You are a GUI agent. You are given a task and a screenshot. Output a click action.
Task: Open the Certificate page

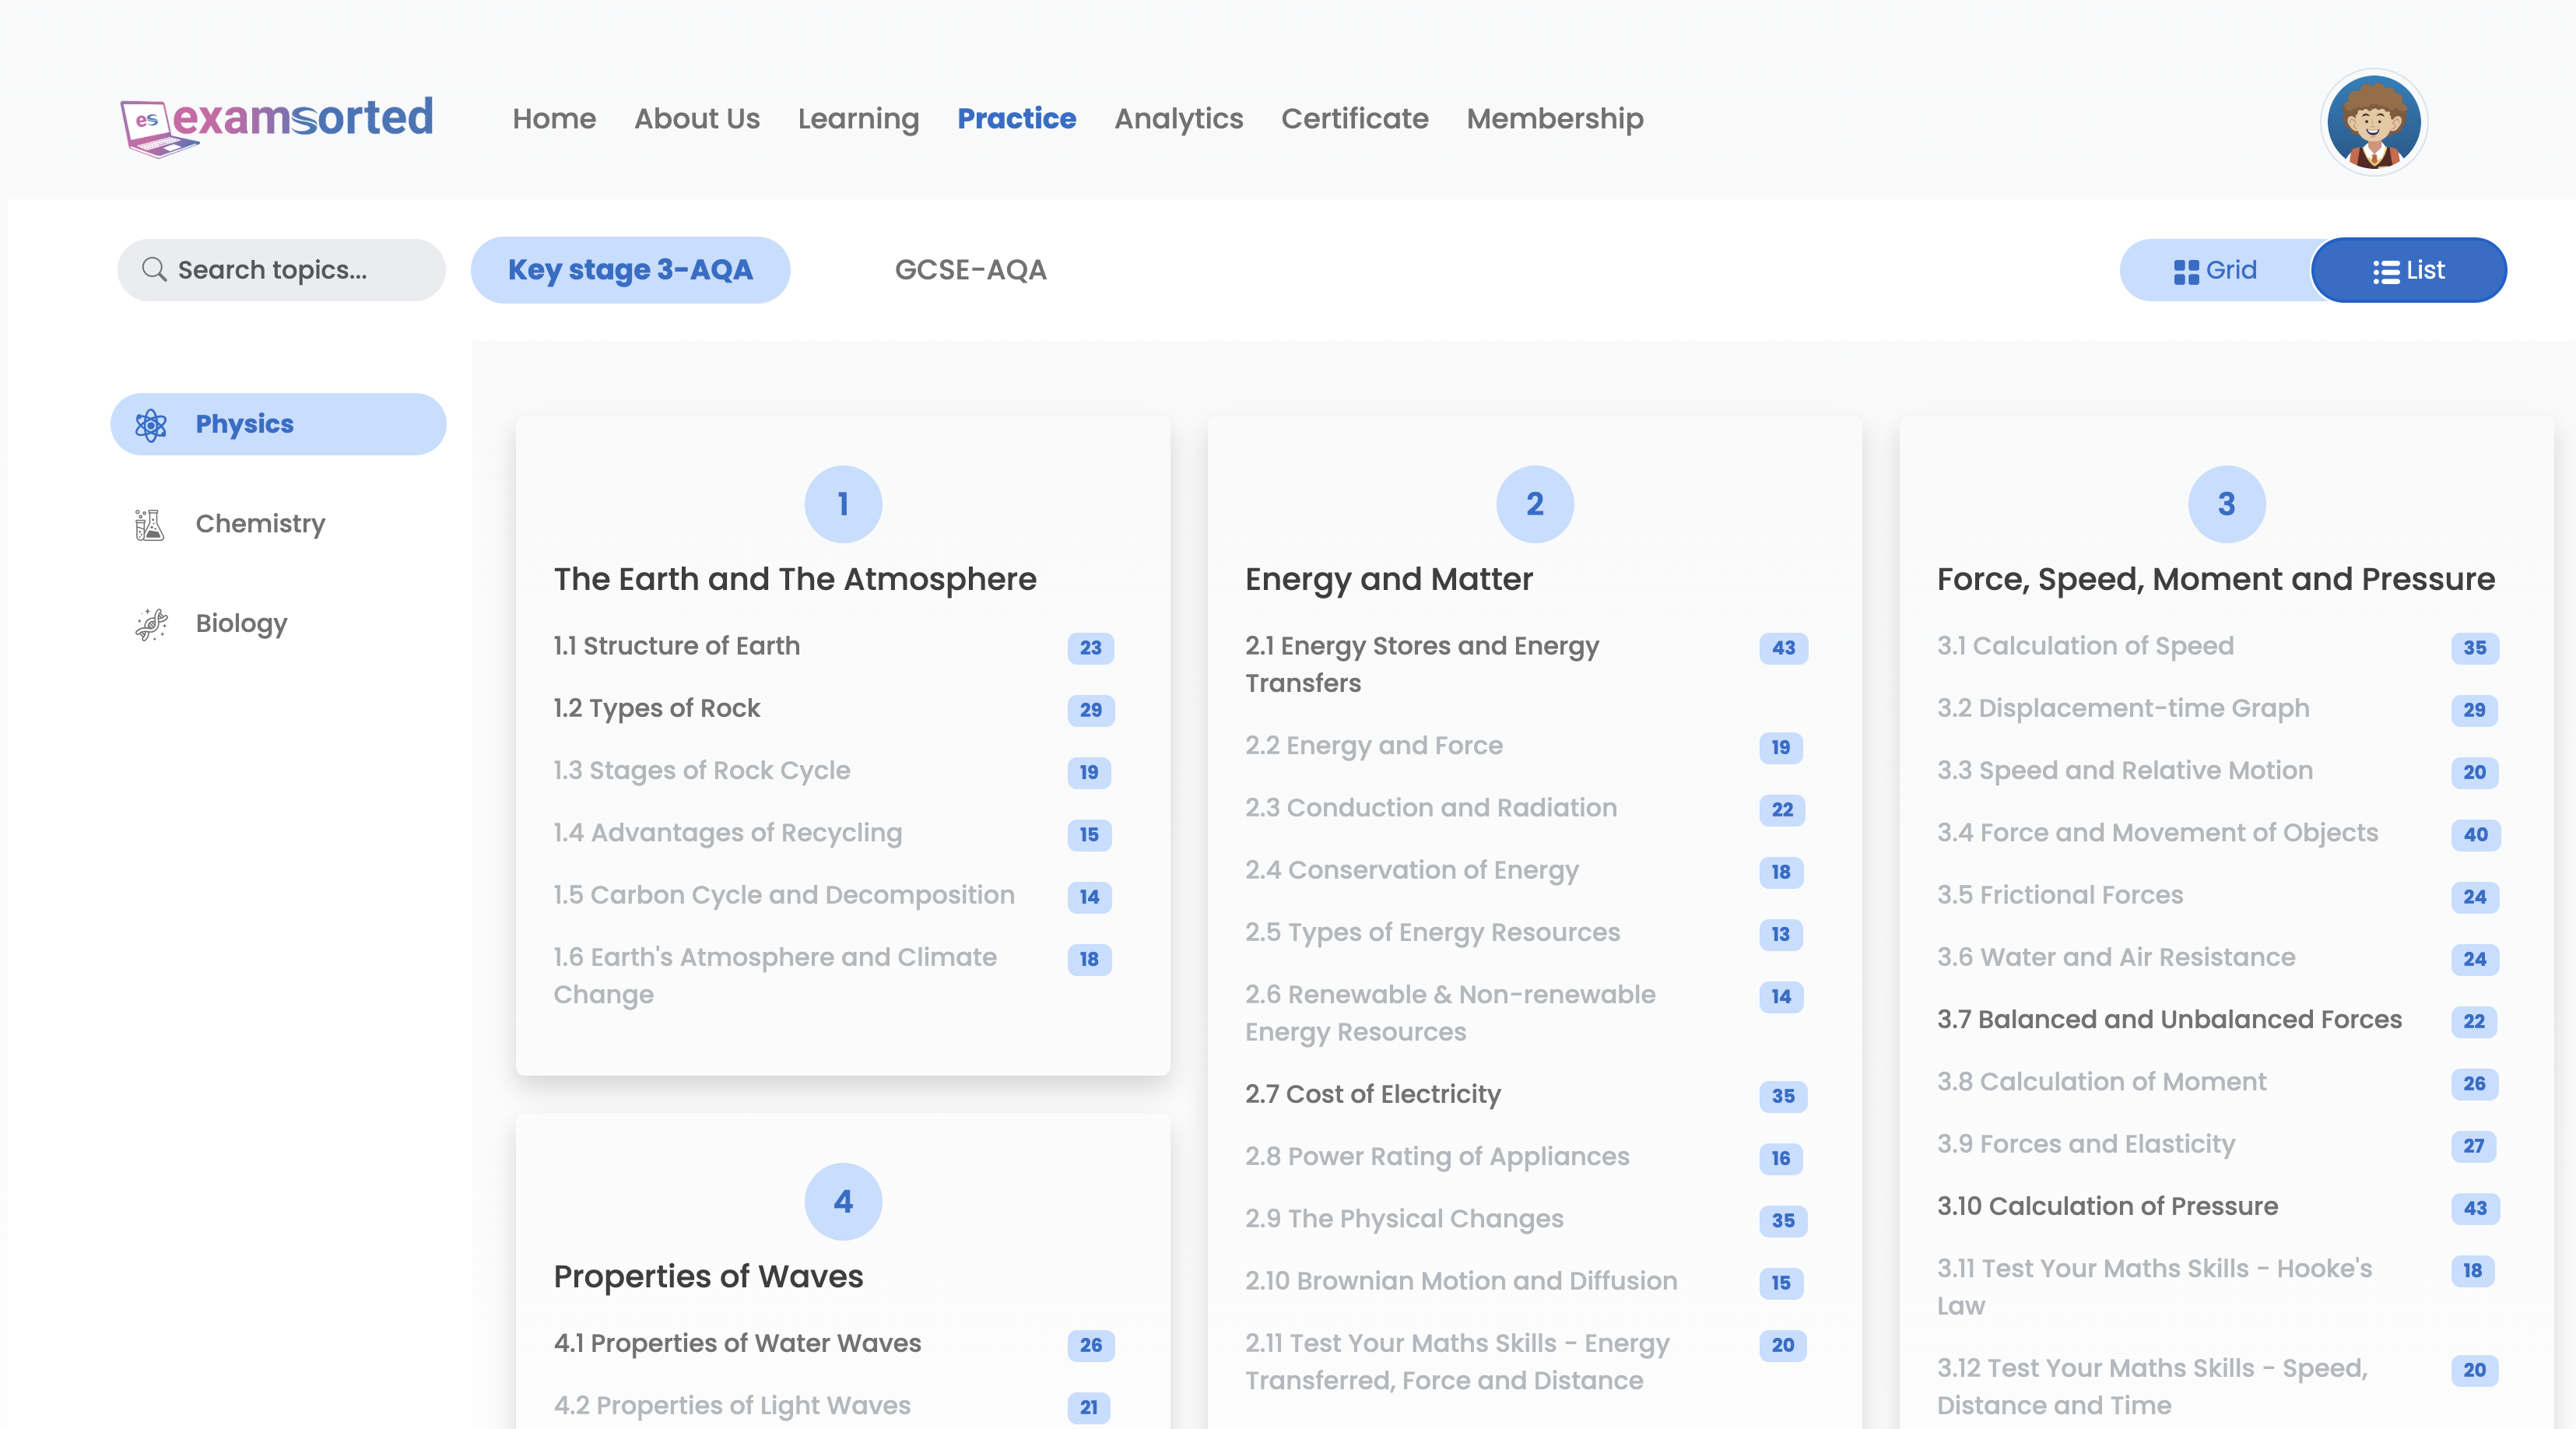pyautogui.click(x=1355, y=119)
